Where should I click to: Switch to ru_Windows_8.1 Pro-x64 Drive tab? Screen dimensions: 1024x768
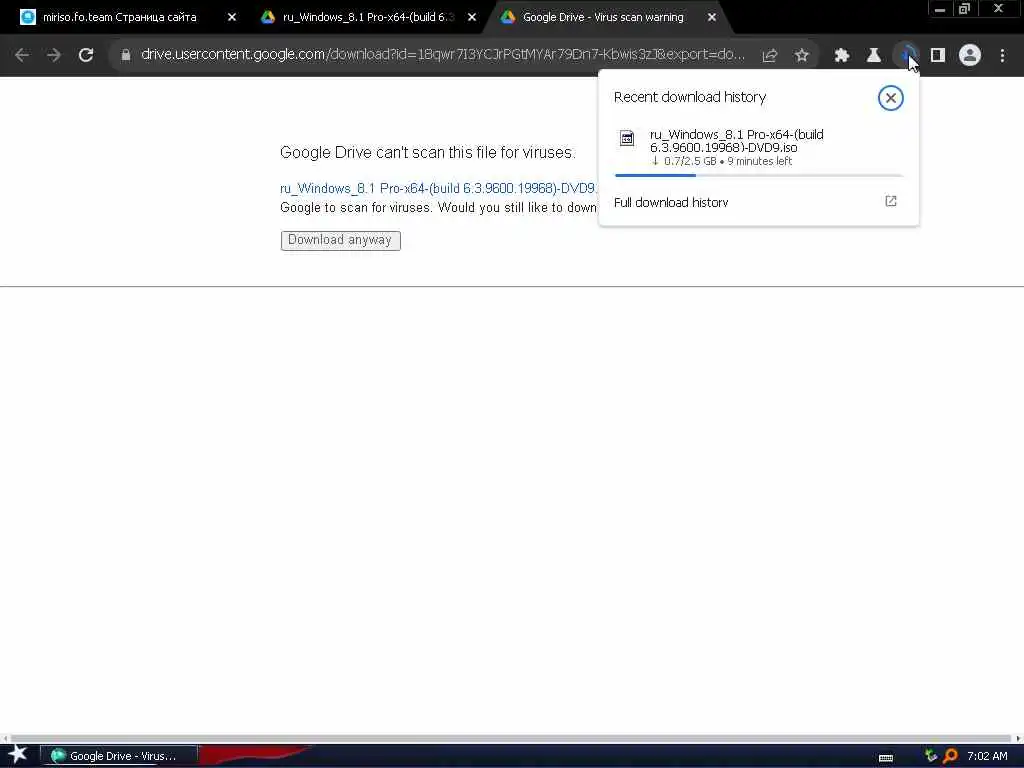click(x=368, y=18)
